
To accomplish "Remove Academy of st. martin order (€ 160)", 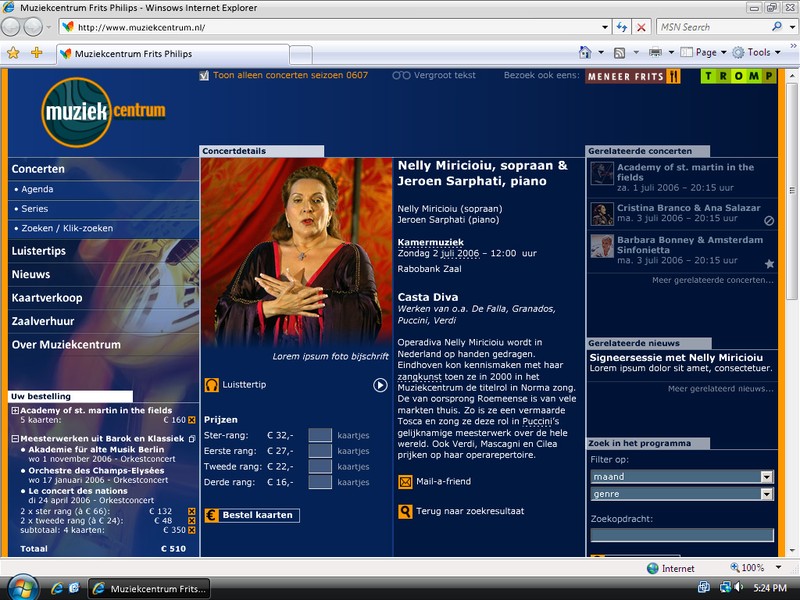I will (192, 420).
